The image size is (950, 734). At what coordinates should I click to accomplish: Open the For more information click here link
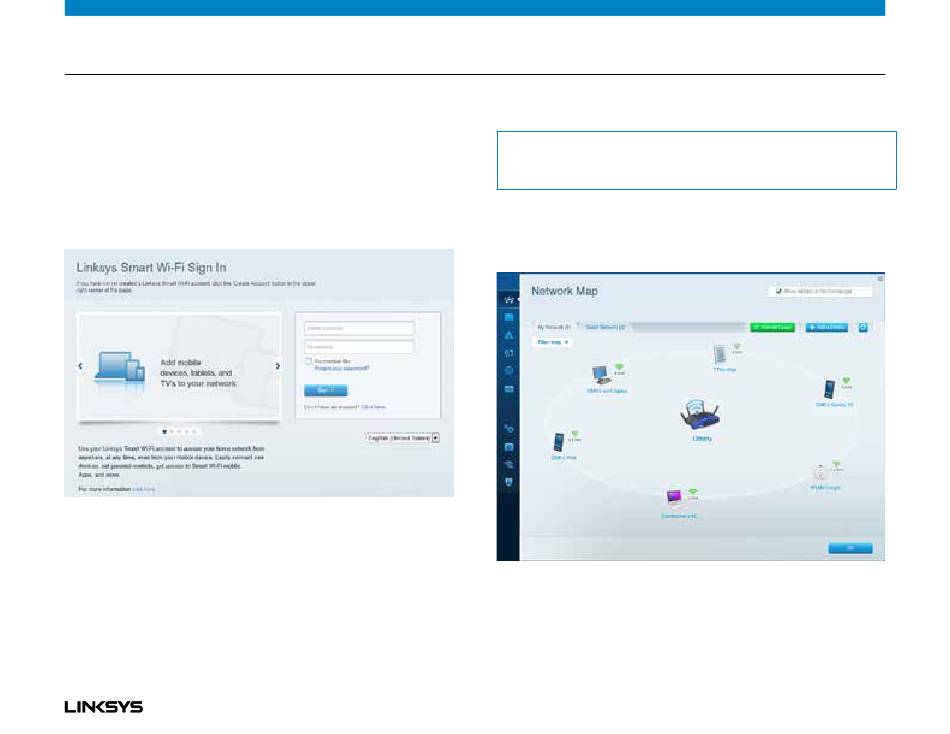click(144, 489)
